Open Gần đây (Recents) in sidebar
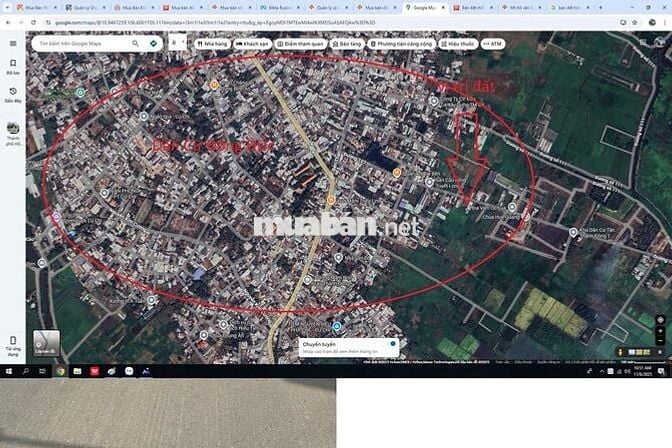The height and width of the screenshot is (448, 672). tap(12, 92)
